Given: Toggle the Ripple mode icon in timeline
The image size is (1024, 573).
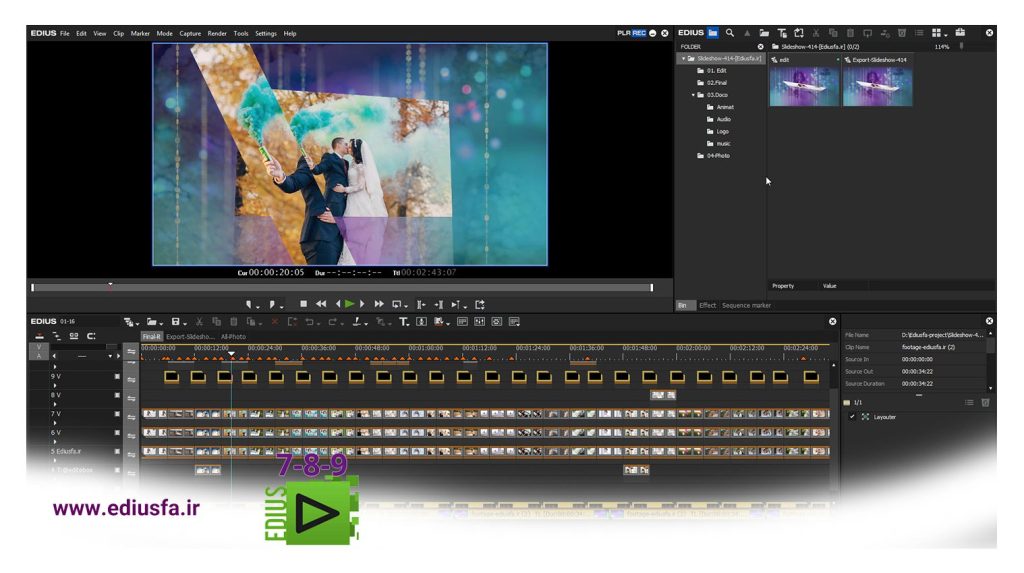Looking at the screenshot, I should [57, 336].
